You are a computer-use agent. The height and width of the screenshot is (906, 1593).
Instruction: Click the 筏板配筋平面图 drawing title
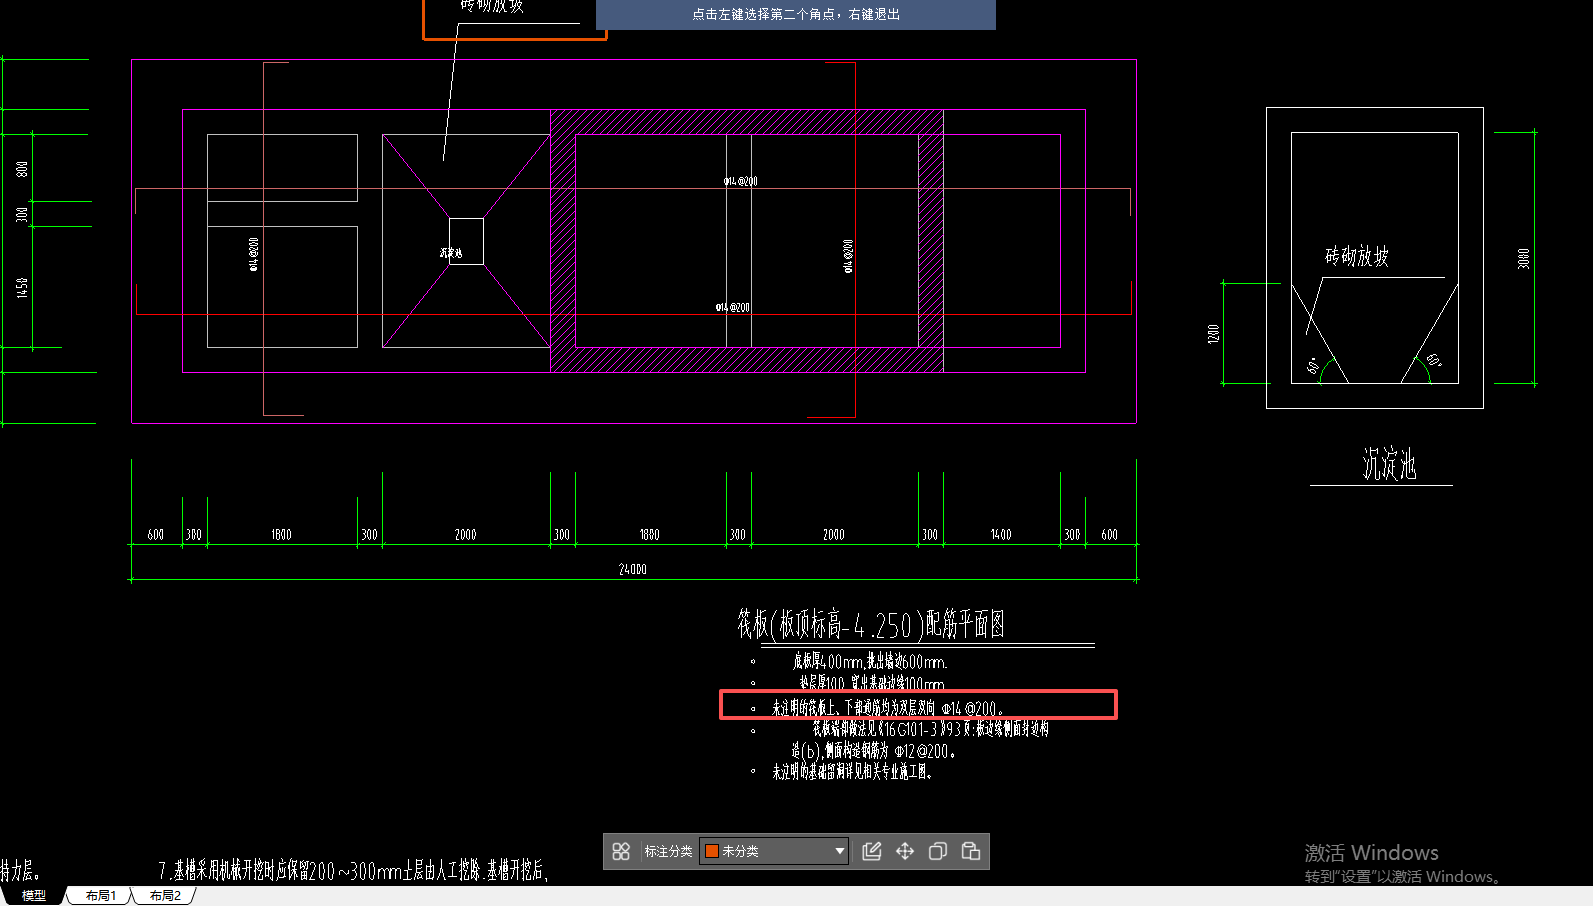(x=871, y=624)
